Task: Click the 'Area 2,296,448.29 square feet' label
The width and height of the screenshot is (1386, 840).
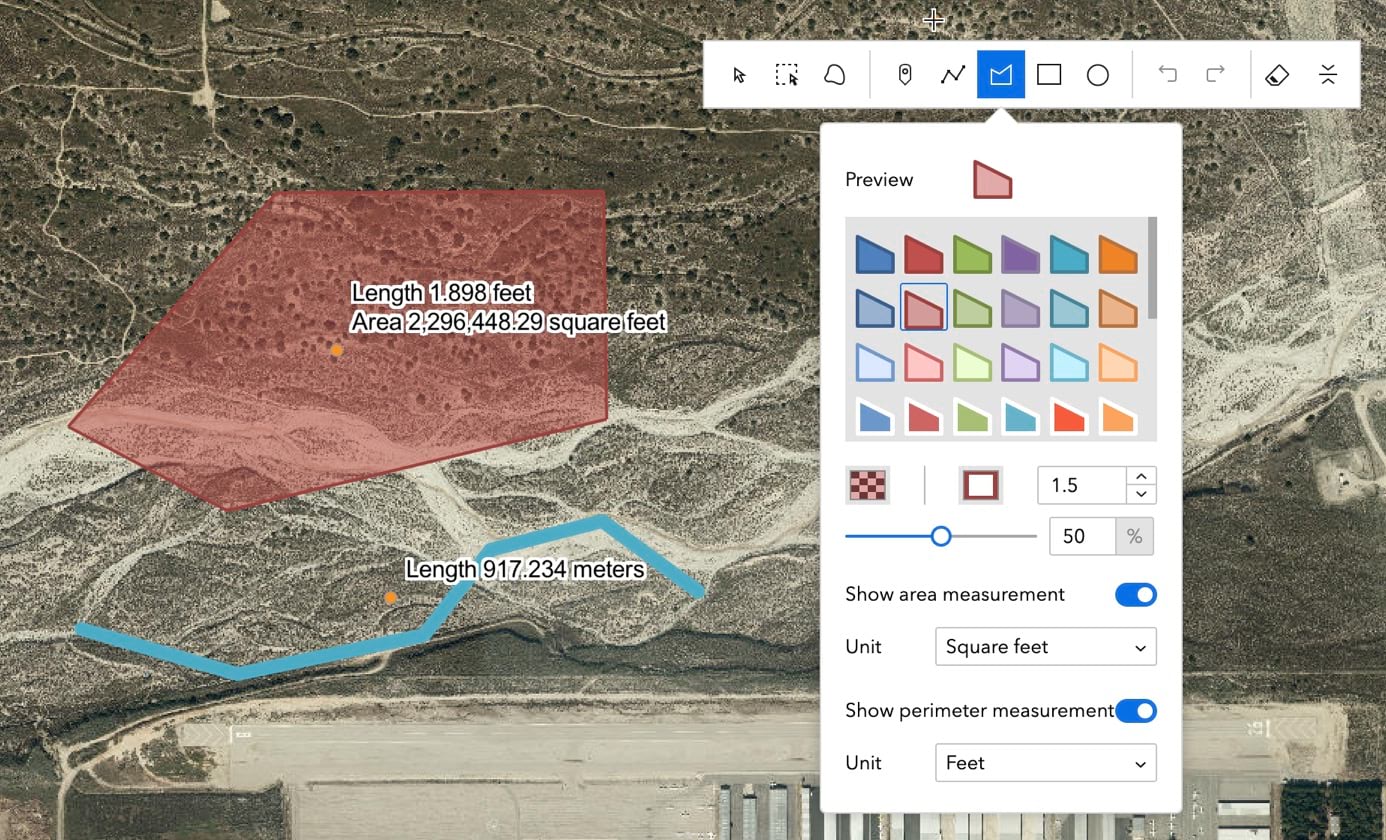Action: (508, 322)
